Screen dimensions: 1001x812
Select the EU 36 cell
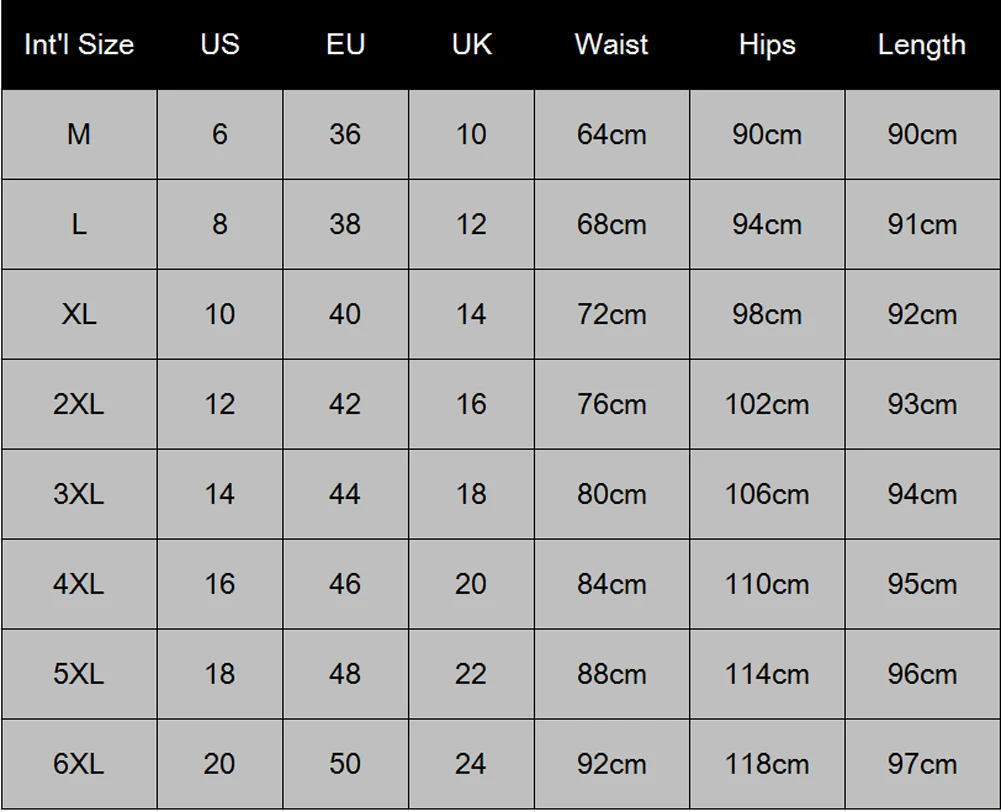point(345,134)
